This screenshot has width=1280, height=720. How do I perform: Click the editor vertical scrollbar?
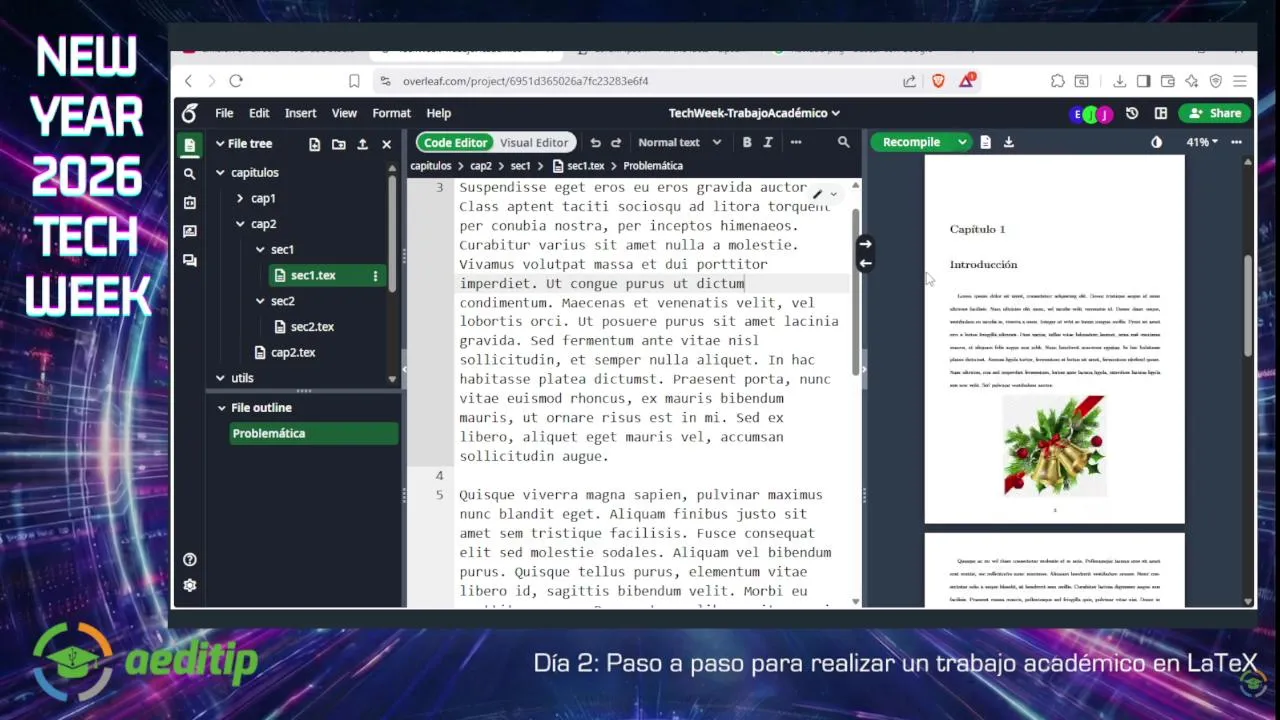coord(855,290)
